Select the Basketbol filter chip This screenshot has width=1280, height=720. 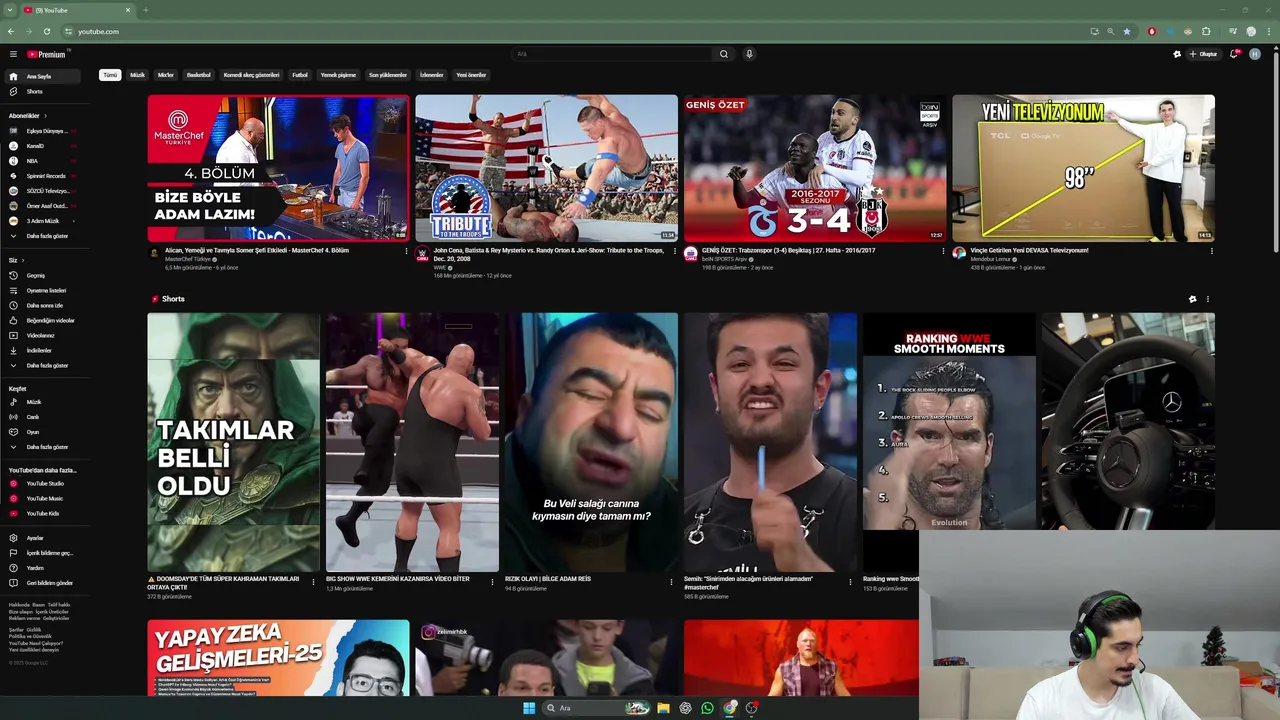[199, 75]
